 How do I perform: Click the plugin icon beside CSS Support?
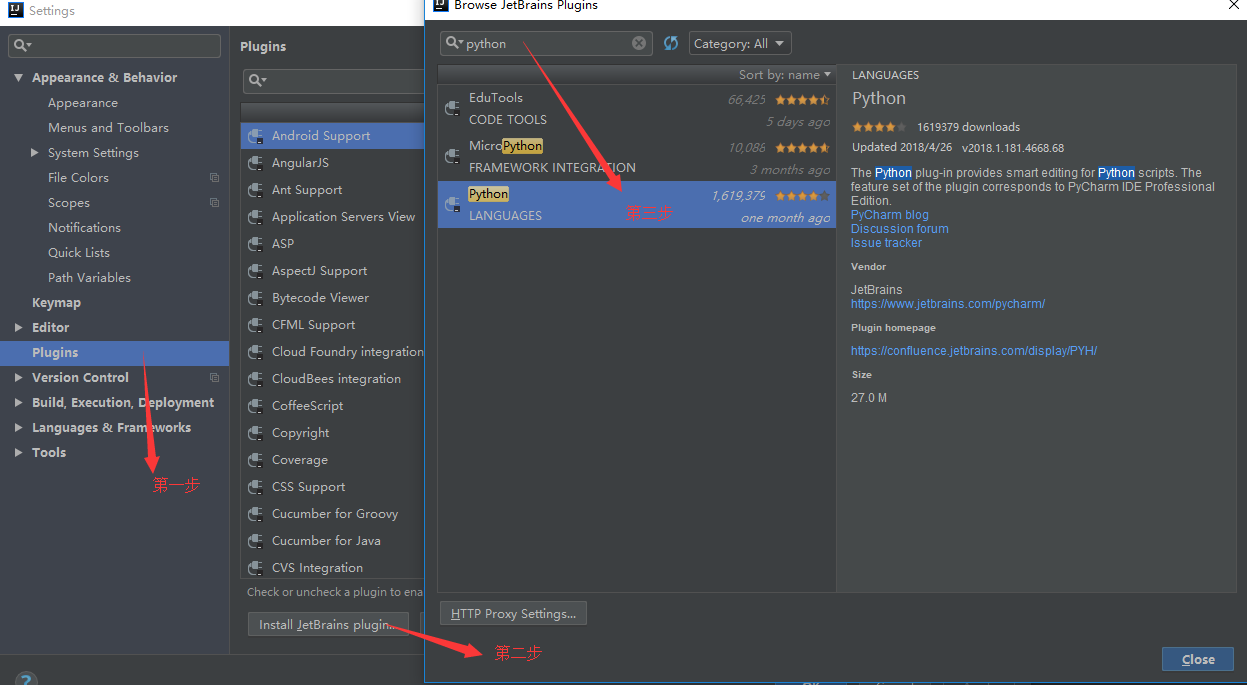tap(255, 487)
